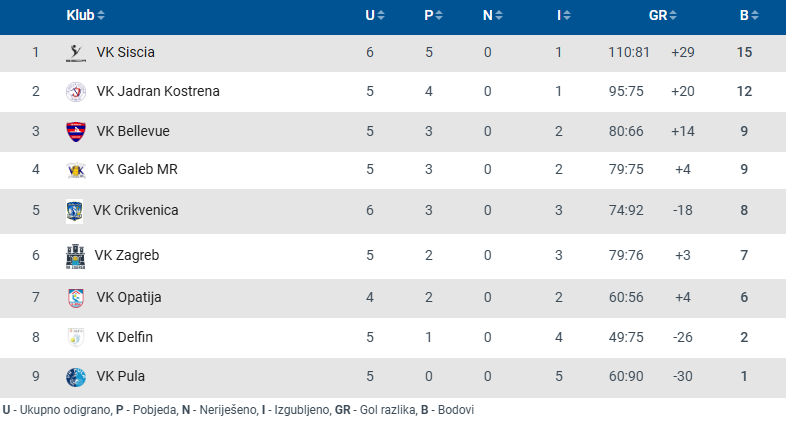The height and width of the screenshot is (423, 786).
Task: Open the VK Opatija team name link
Action: click(x=129, y=298)
